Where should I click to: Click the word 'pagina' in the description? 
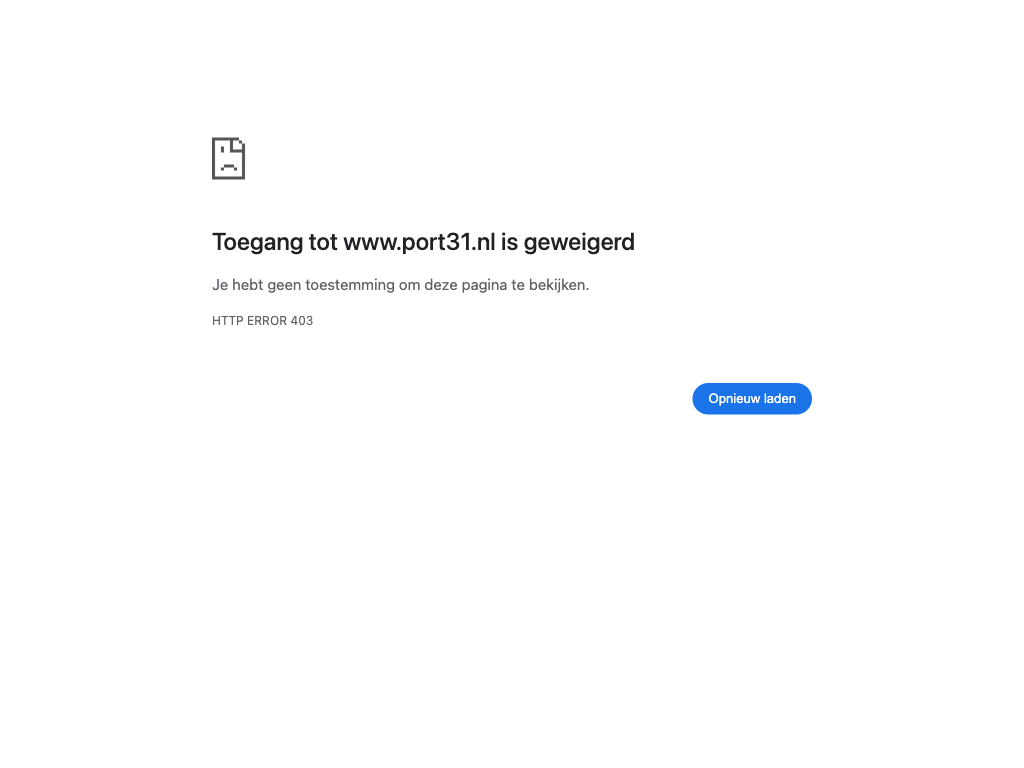click(x=484, y=286)
